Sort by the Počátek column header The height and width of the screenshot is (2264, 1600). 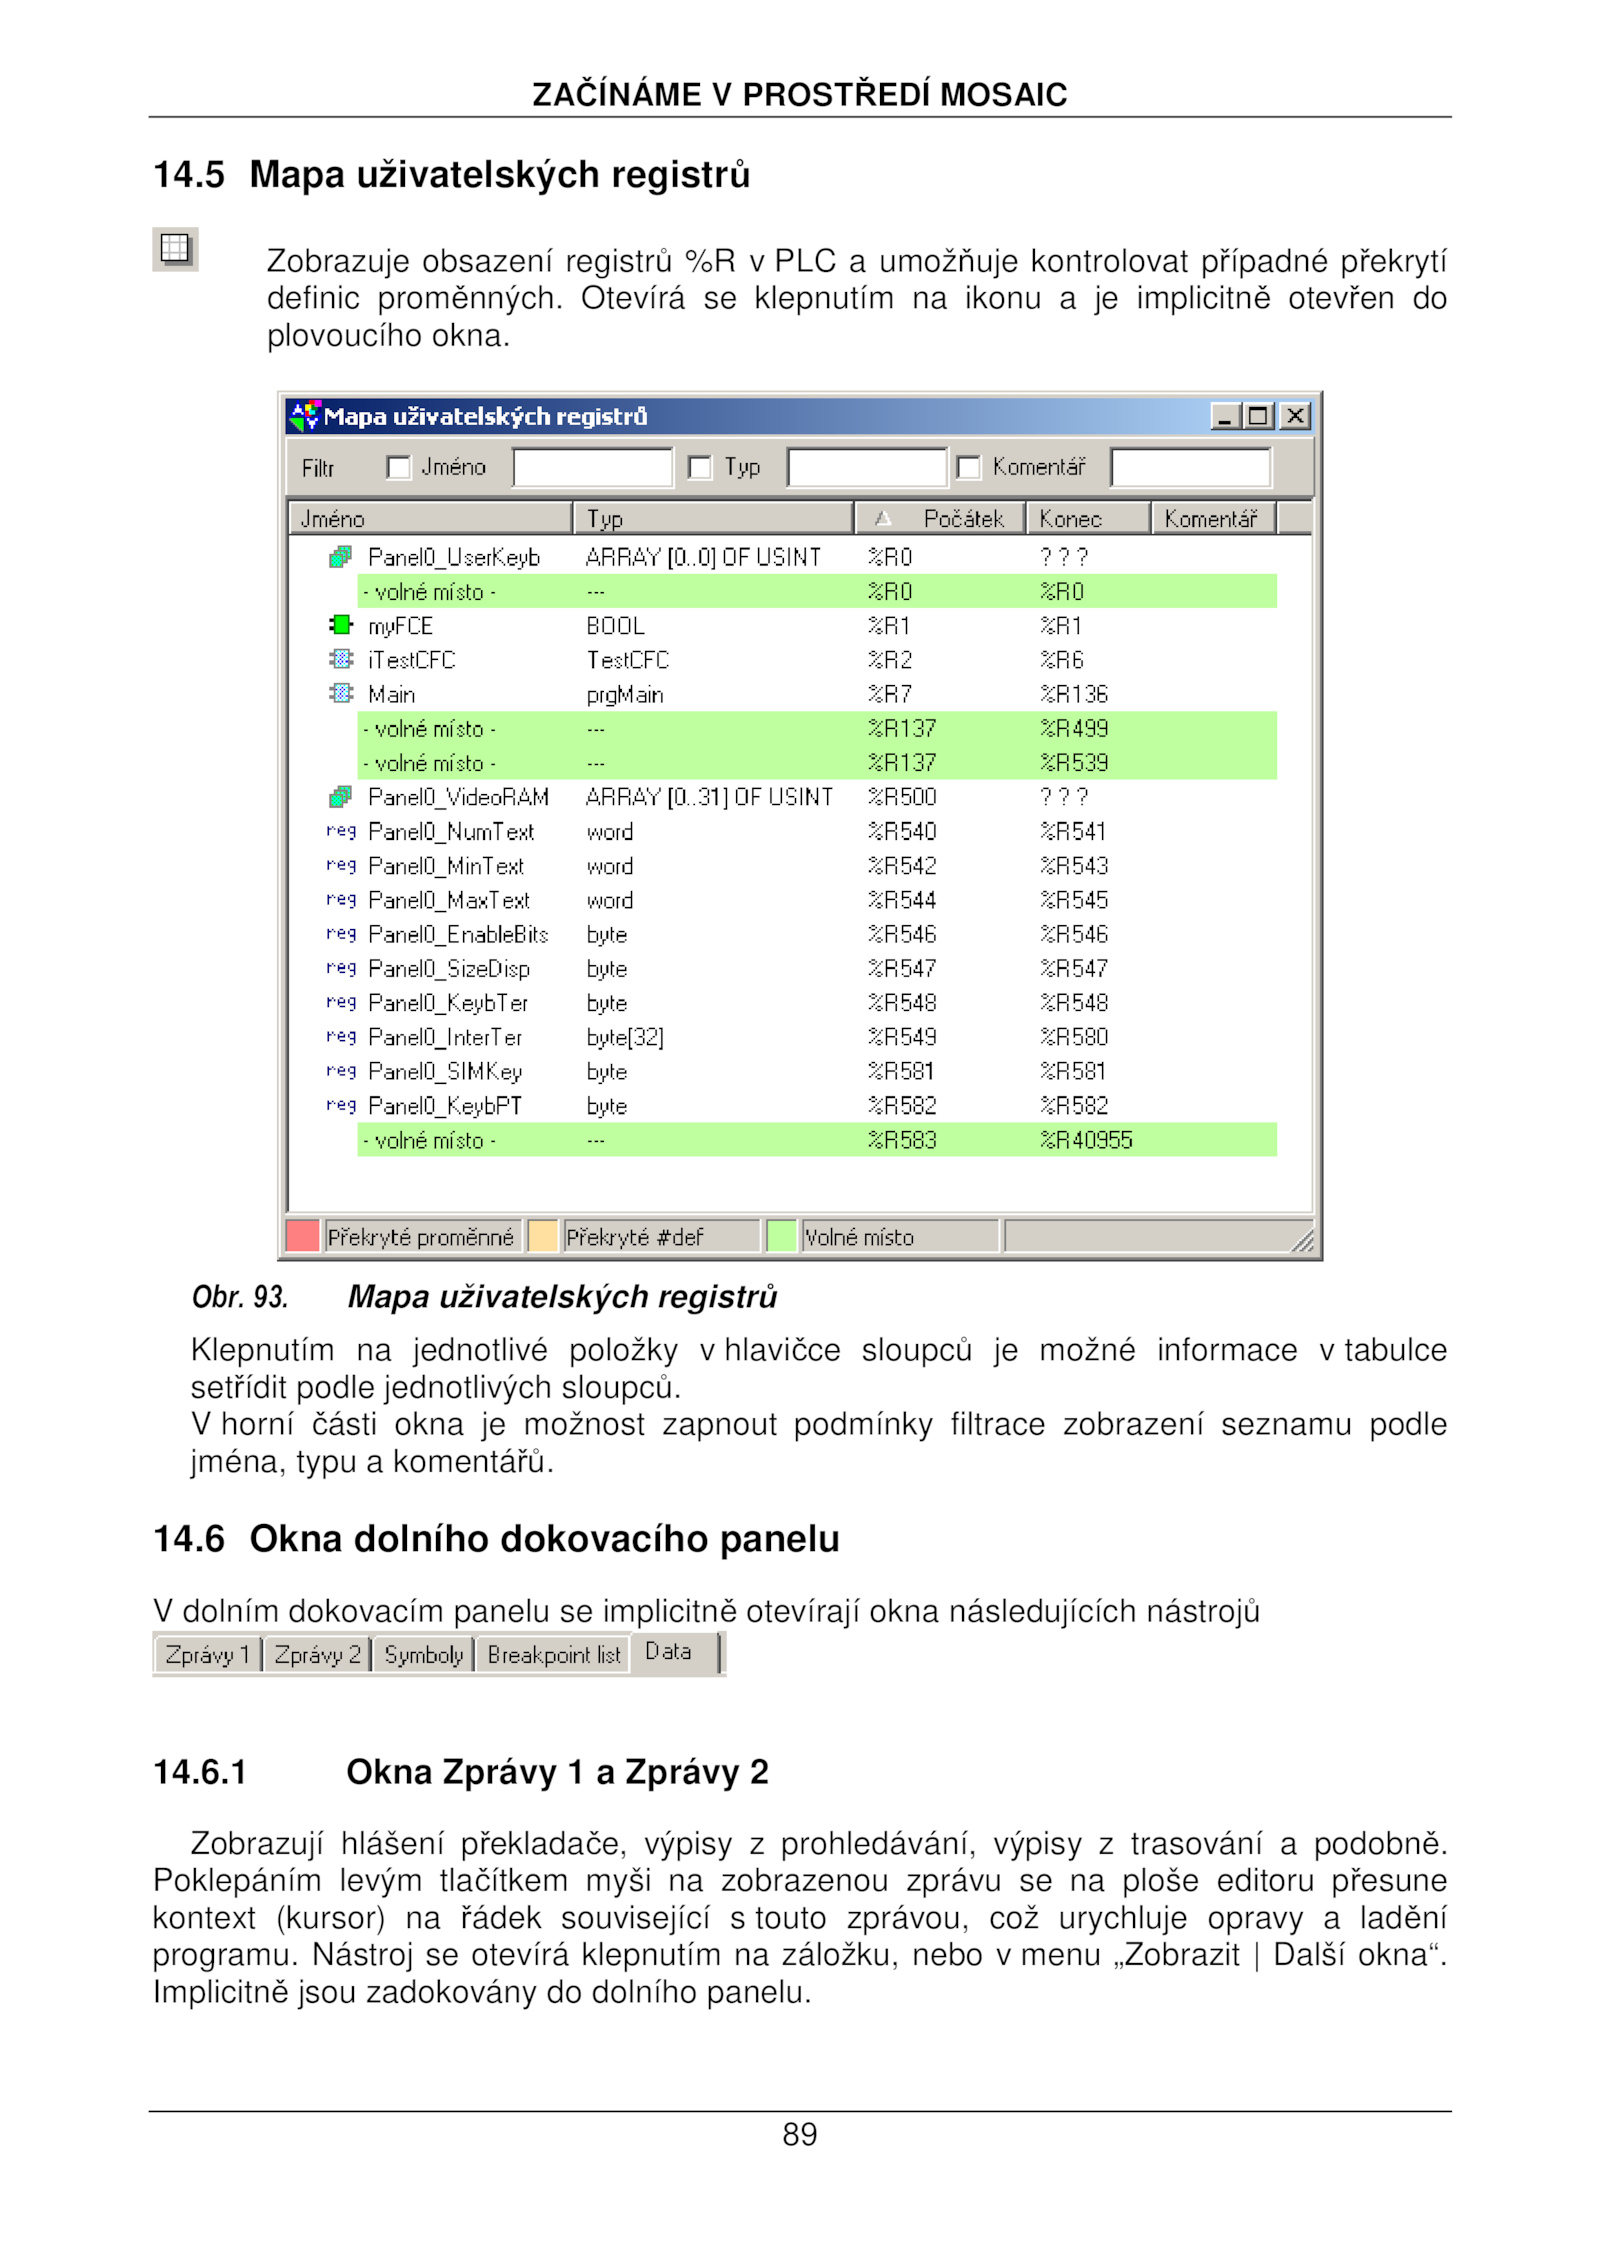click(940, 518)
